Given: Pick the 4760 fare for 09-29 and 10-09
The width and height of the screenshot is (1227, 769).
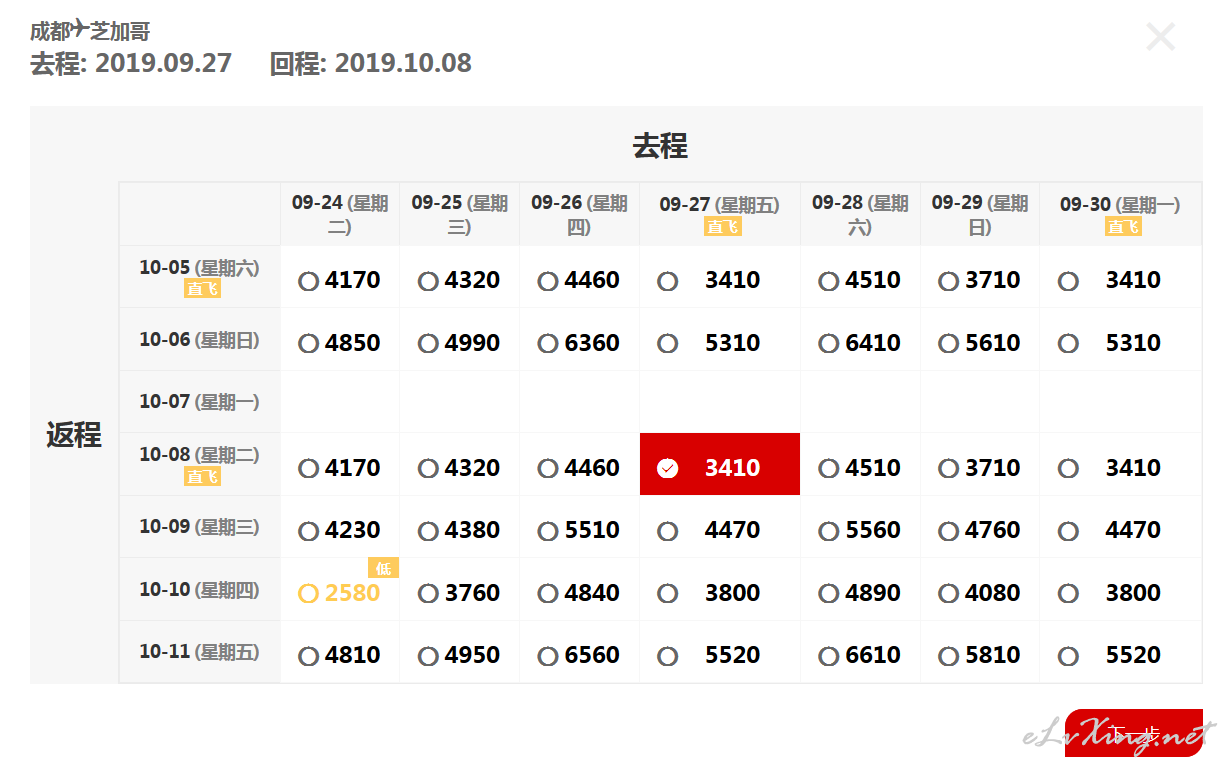Looking at the screenshot, I should coord(948,531).
